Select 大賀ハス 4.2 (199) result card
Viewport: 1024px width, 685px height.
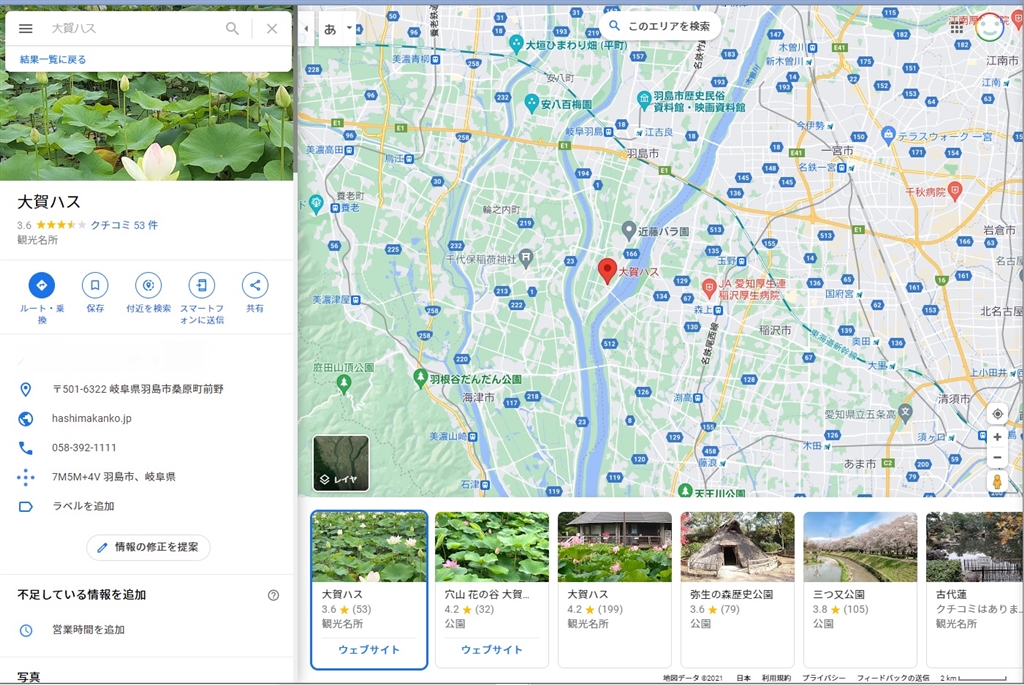click(x=615, y=590)
